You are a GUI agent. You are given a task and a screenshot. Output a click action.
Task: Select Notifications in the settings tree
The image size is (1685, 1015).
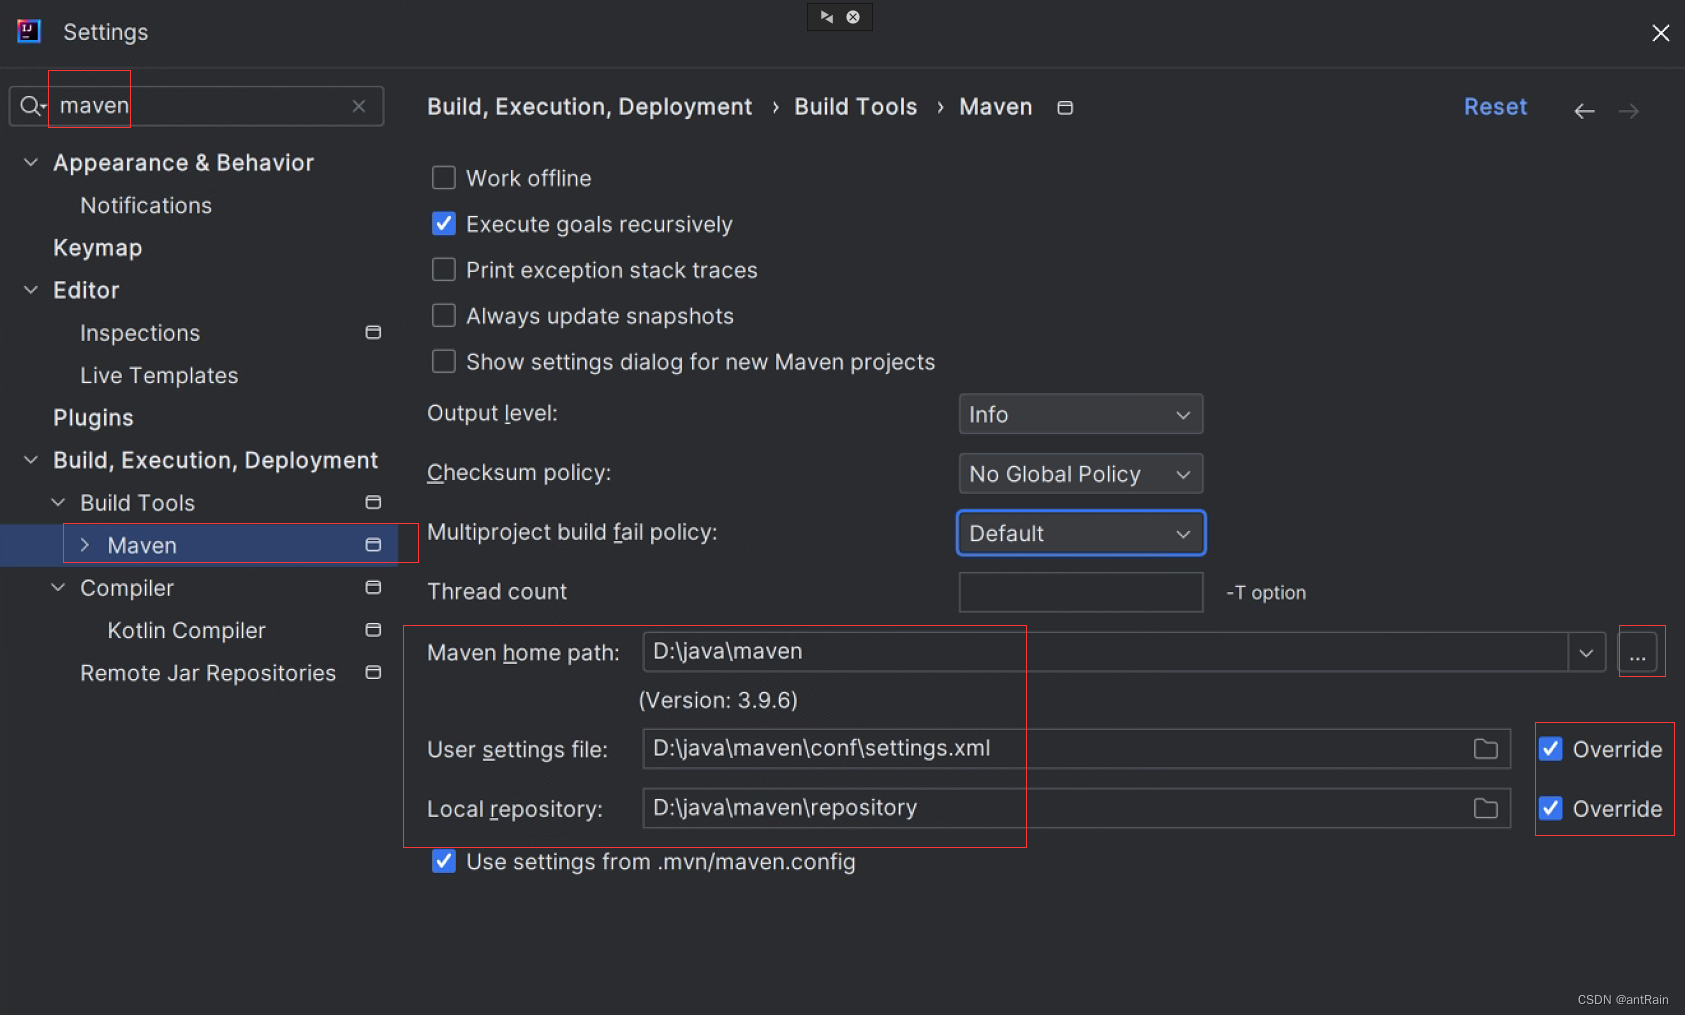click(146, 205)
